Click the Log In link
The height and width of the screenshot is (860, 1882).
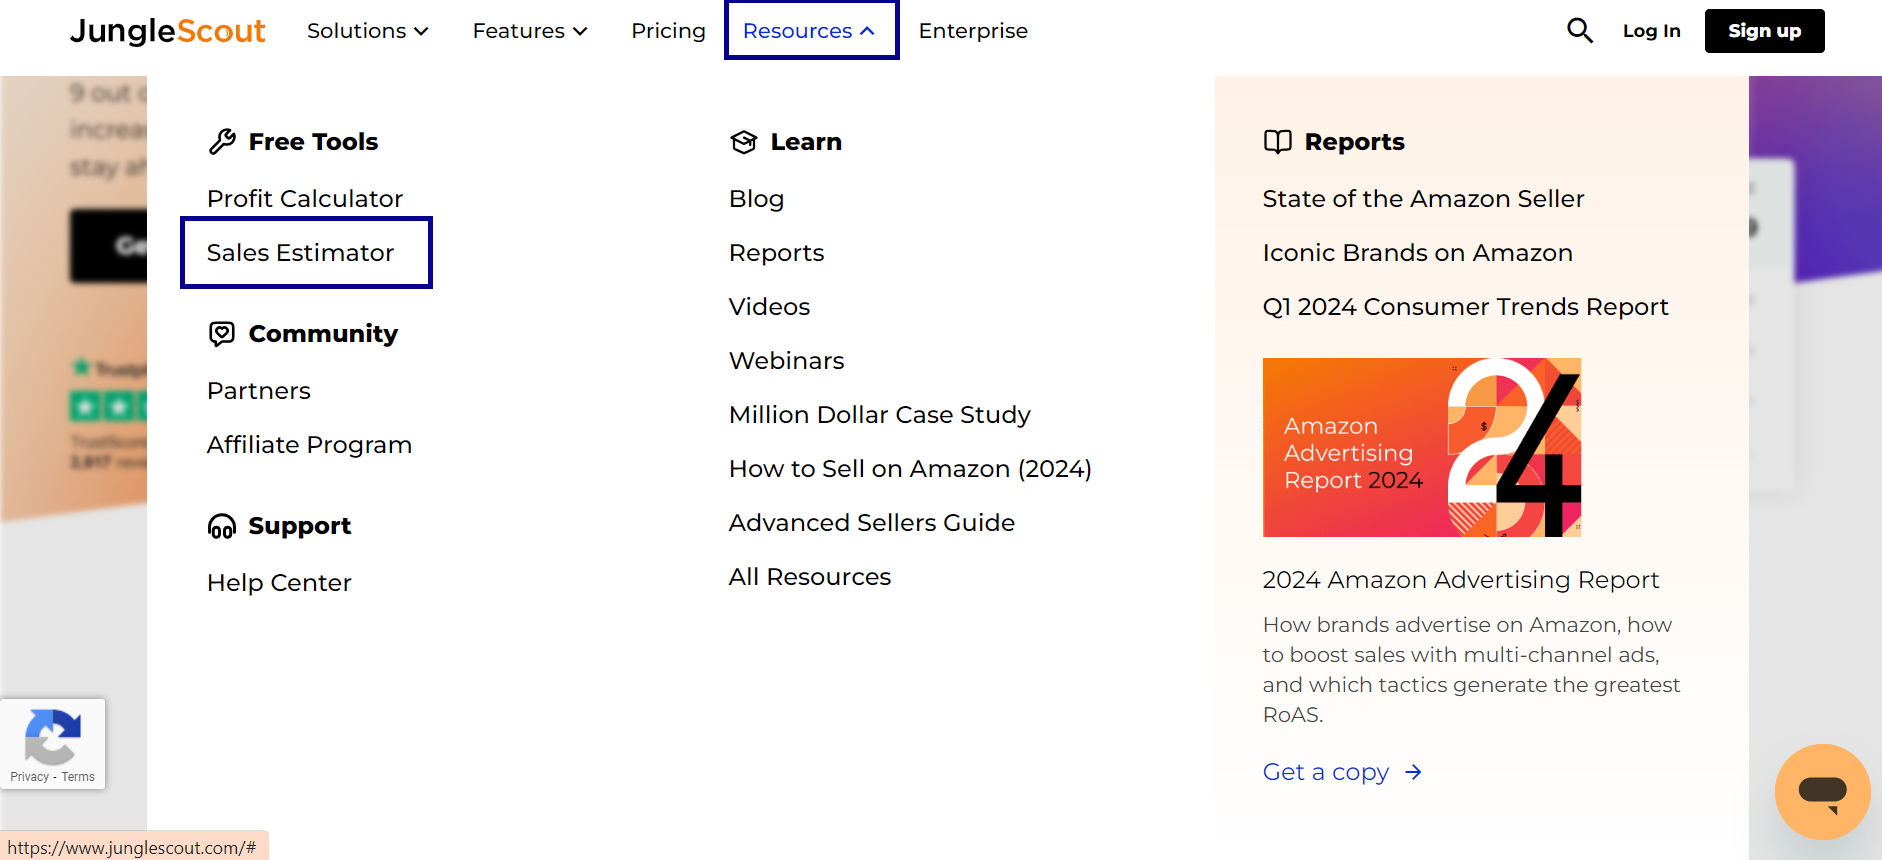1651,31
